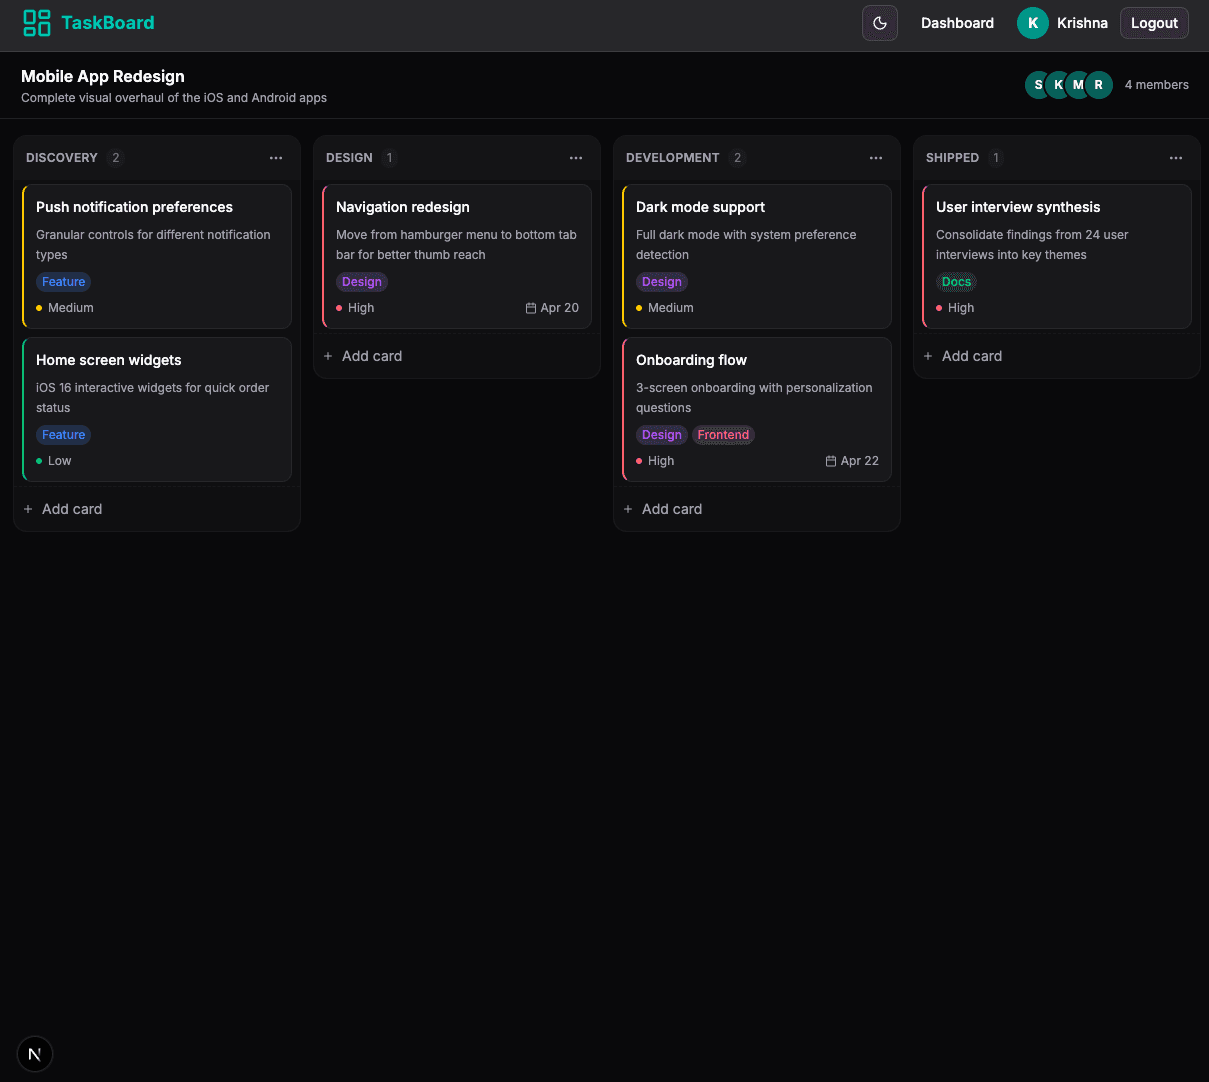This screenshot has height=1082, width=1209.
Task: Add a card under Development column
Action: point(671,509)
